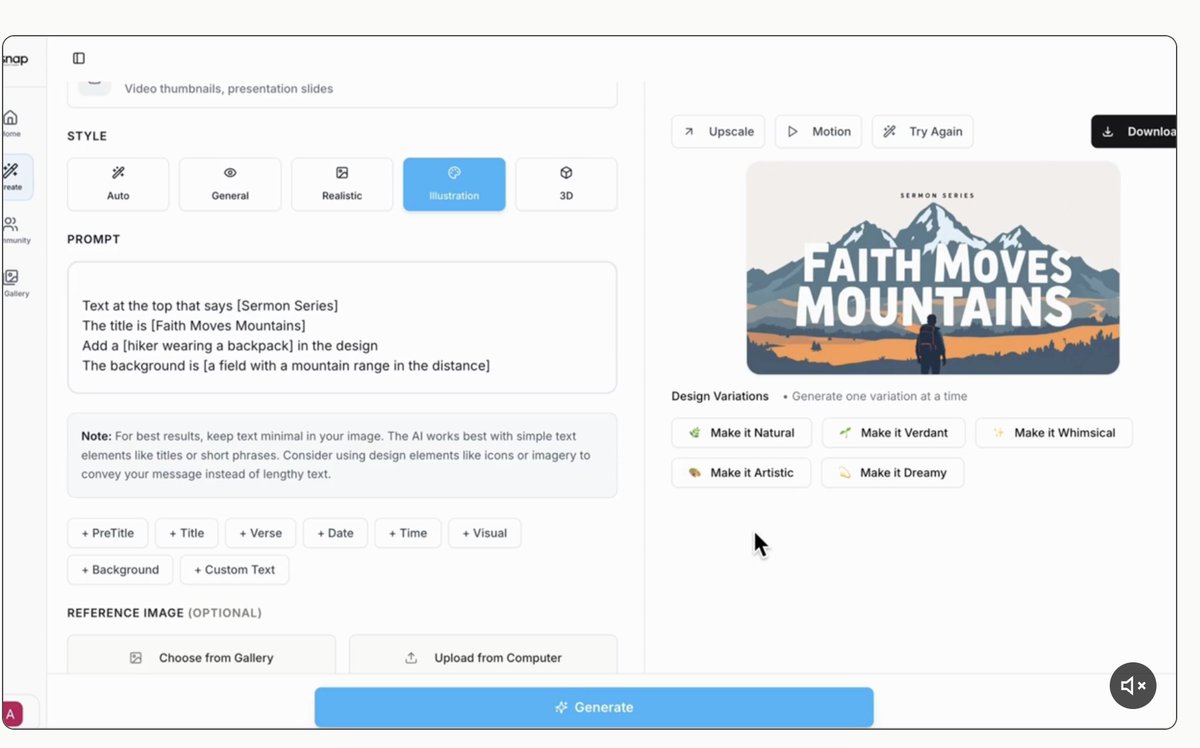Click the Design Variations heading
The image size is (1200, 748).
(x=720, y=396)
